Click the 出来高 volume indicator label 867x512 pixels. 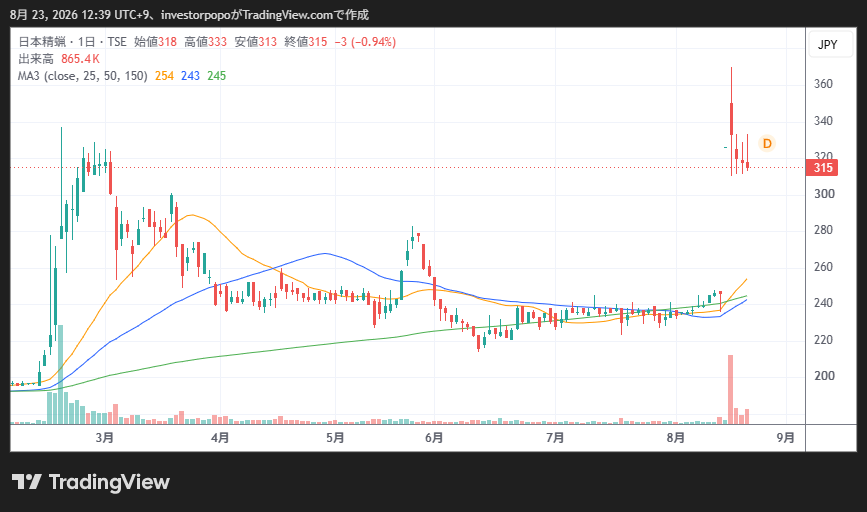[36, 59]
